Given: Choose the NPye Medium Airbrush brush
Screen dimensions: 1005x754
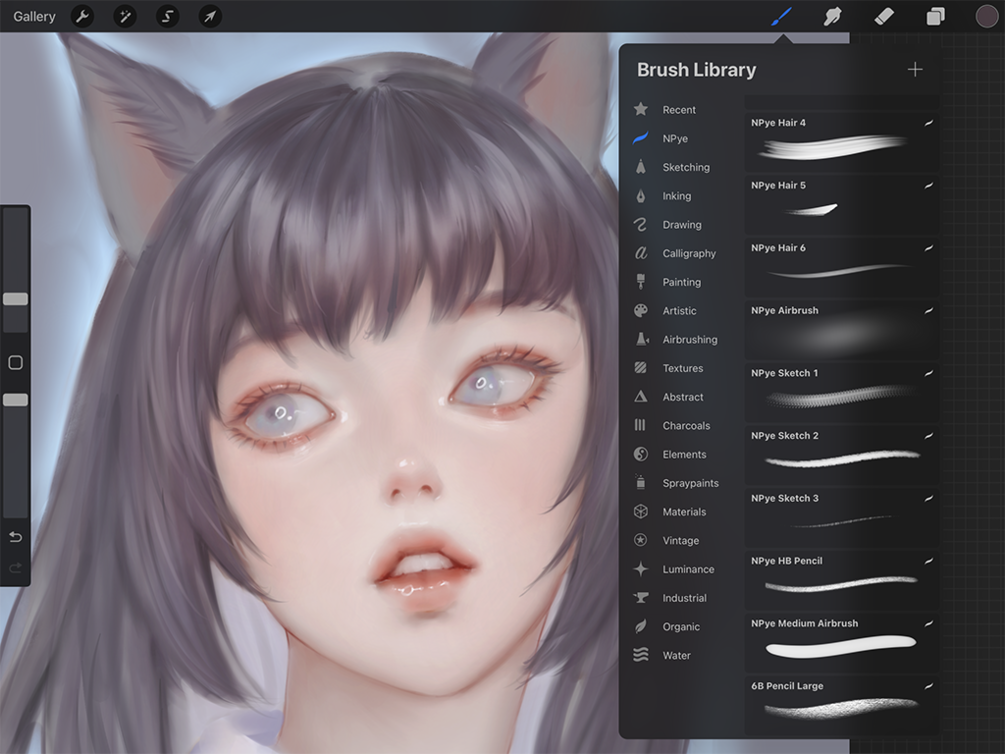Looking at the screenshot, I should pos(842,642).
